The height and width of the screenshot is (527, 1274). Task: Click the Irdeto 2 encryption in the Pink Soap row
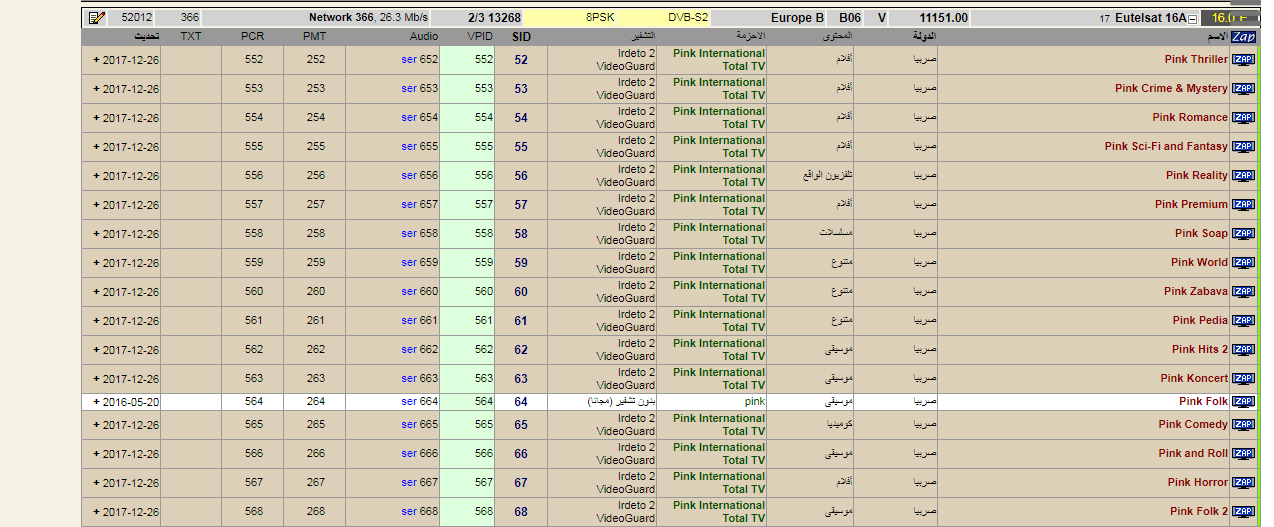[x=637, y=228]
